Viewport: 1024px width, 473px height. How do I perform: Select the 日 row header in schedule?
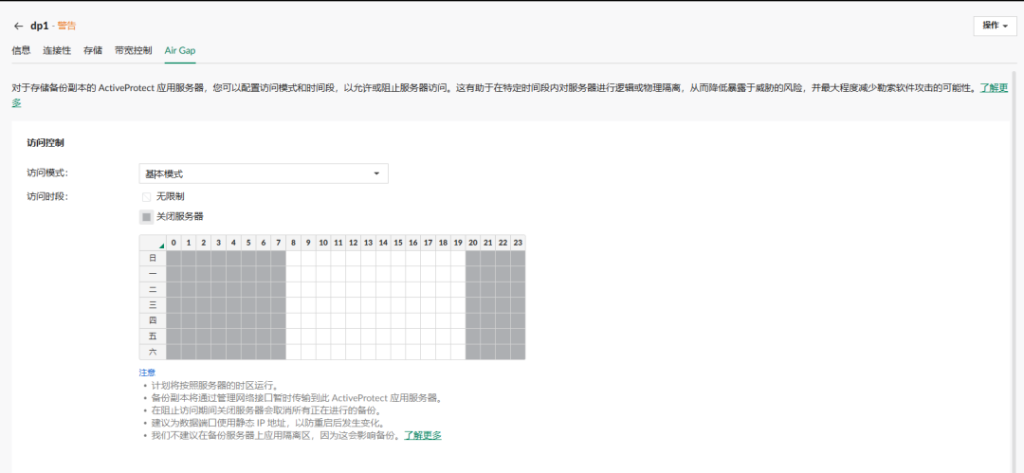152,258
